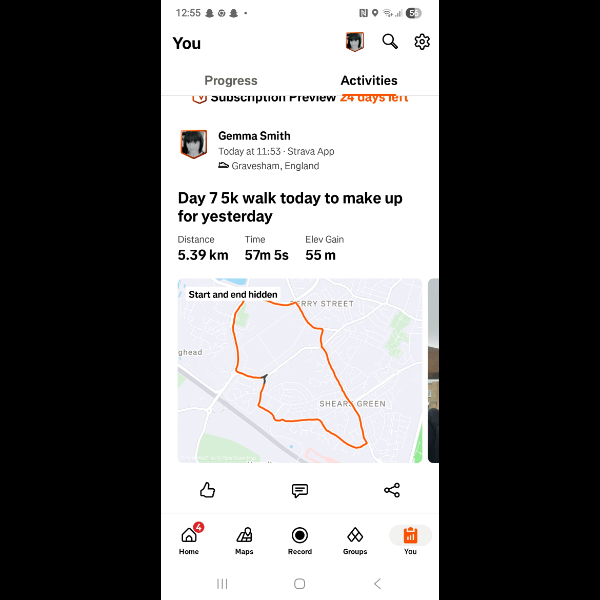
Task: Open Groups in bottom navigation
Action: (x=355, y=540)
